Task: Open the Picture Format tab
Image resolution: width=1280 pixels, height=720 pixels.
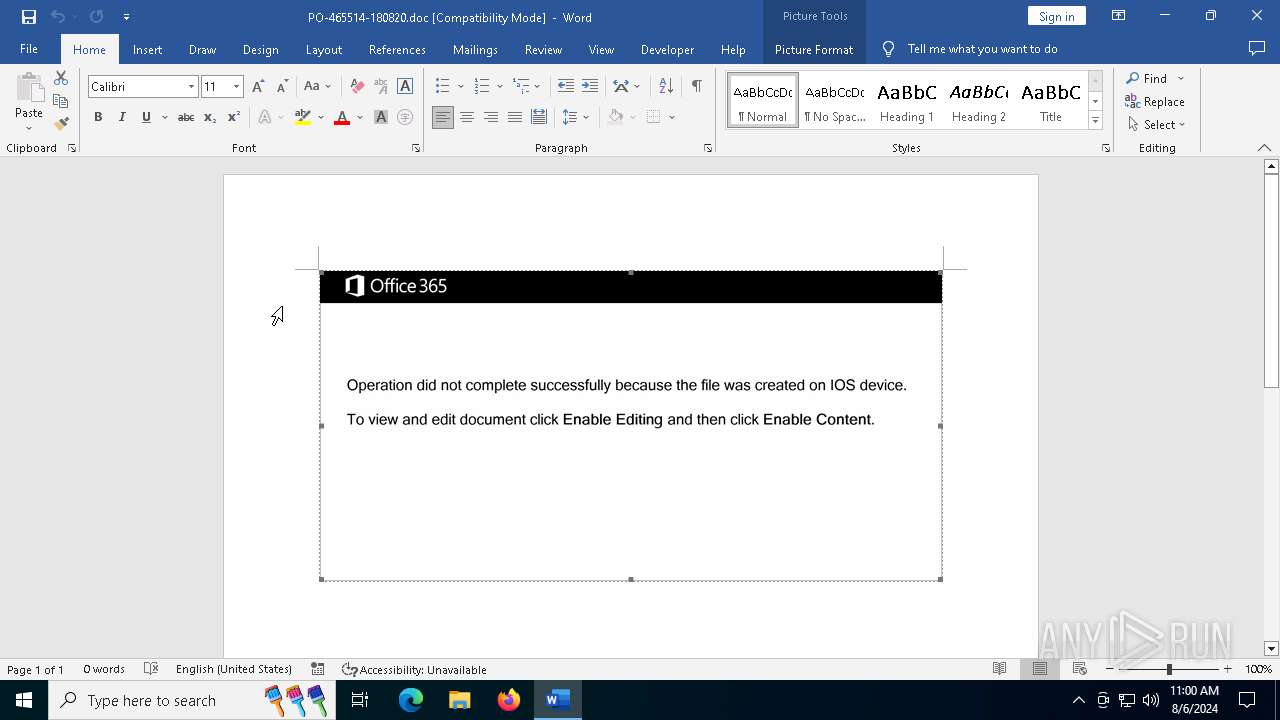Action: click(x=814, y=49)
